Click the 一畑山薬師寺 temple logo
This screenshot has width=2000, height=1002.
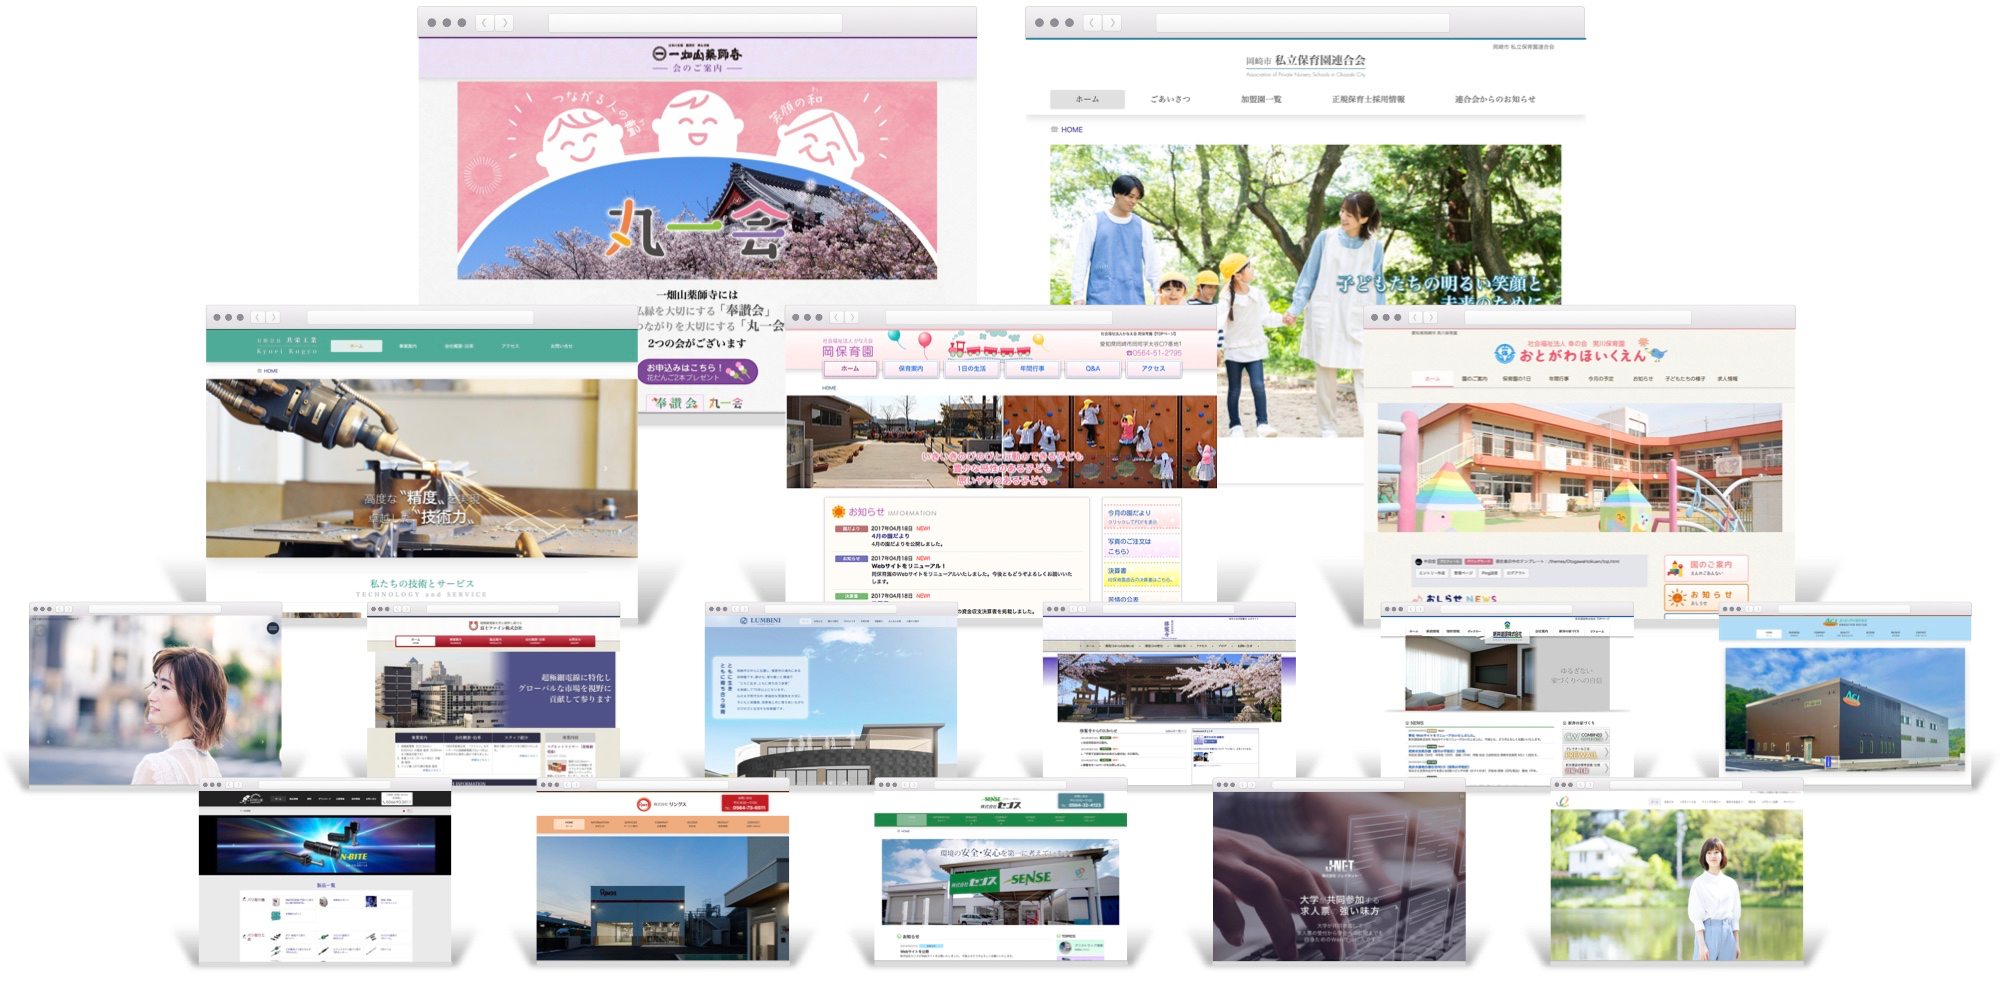click(x=697, y=54)
